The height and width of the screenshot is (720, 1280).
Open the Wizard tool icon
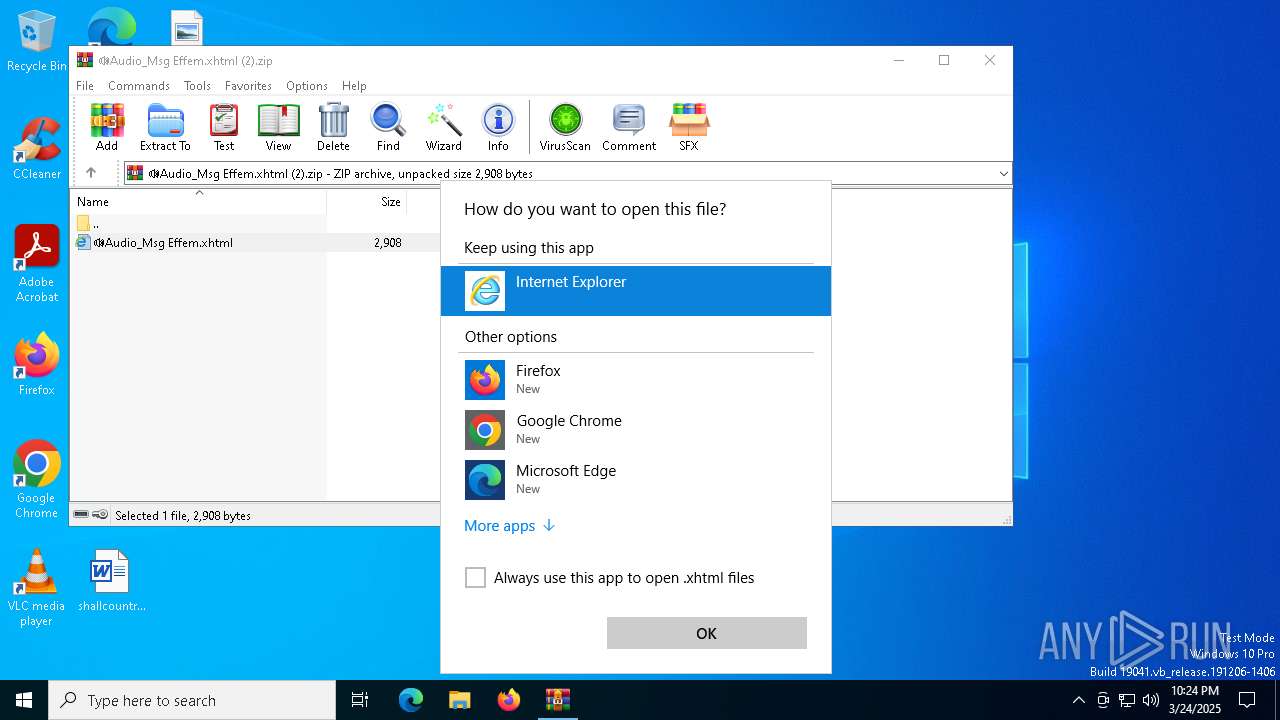[444, 127]
